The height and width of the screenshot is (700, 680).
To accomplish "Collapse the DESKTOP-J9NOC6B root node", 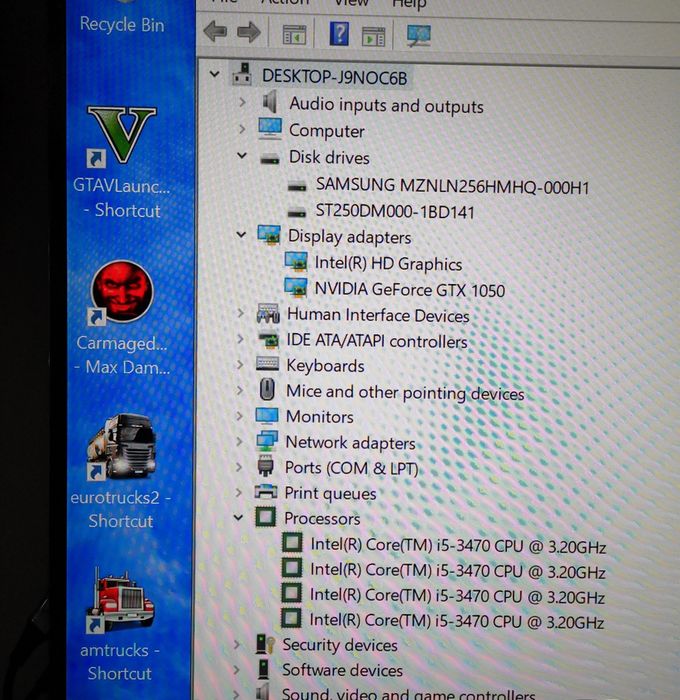I will (215, 74).
